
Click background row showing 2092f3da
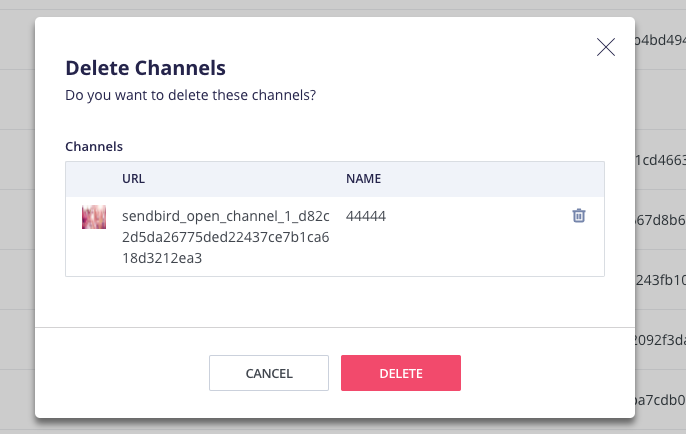point(660,340)
